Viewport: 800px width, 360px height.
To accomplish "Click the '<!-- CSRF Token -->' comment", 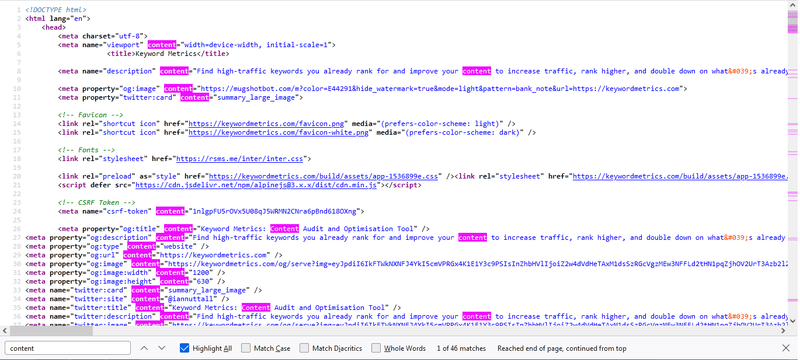I will [97, 203].
